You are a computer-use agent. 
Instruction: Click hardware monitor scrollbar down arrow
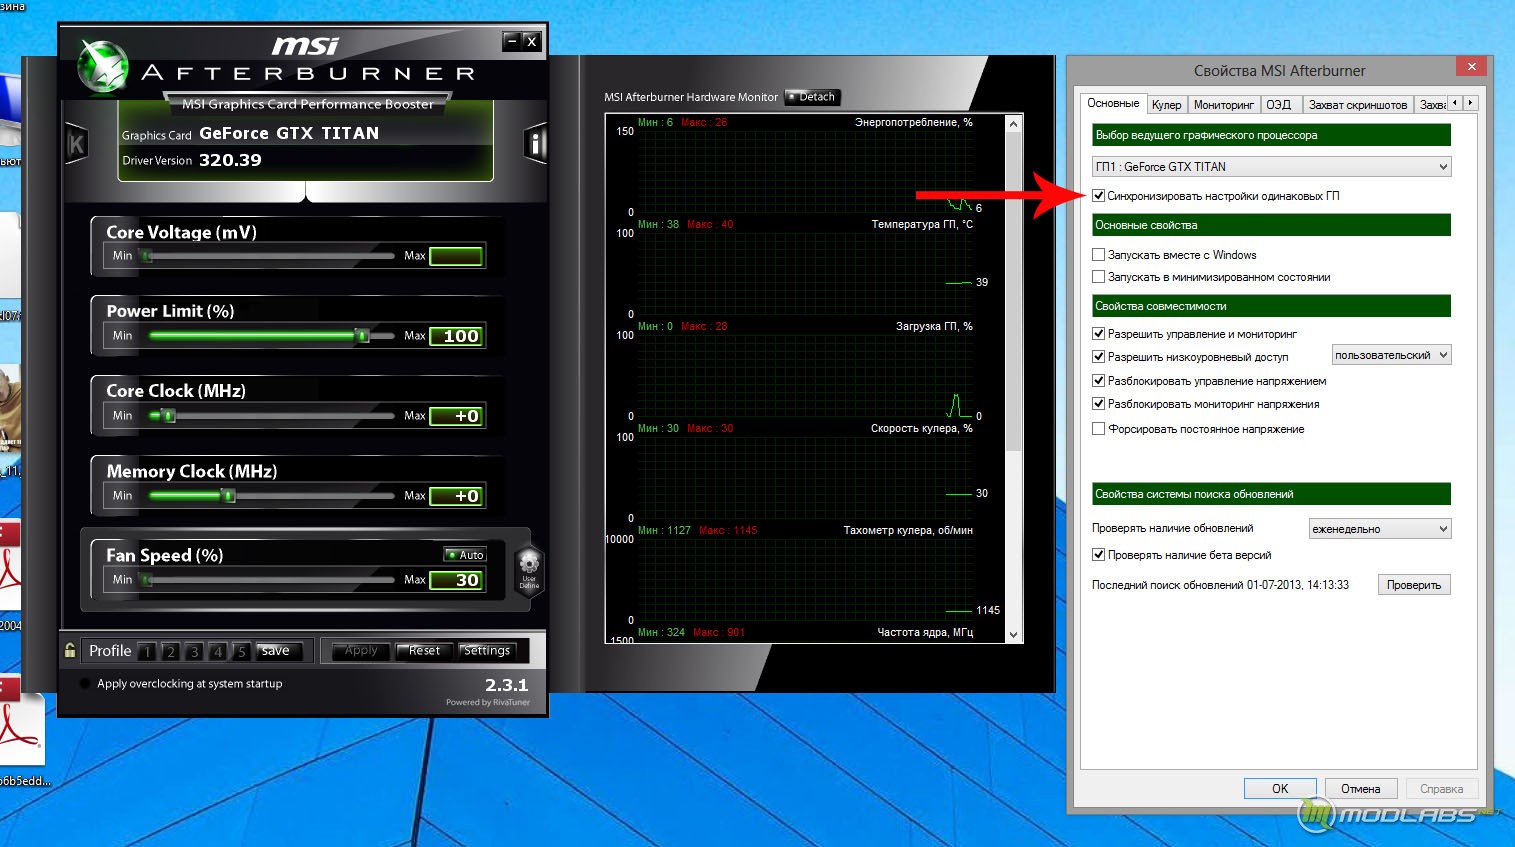(x=1013, y=634)
